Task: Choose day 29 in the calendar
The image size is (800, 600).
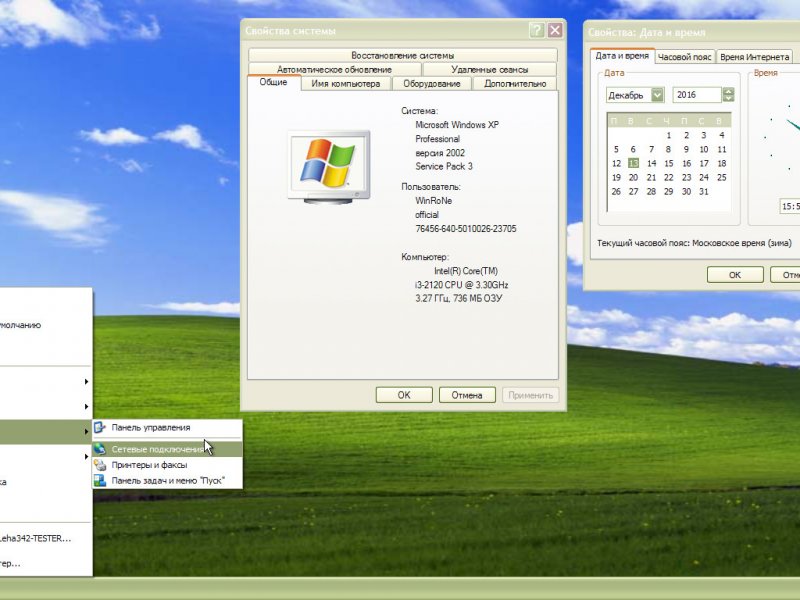Action: (x=668, y=191)
